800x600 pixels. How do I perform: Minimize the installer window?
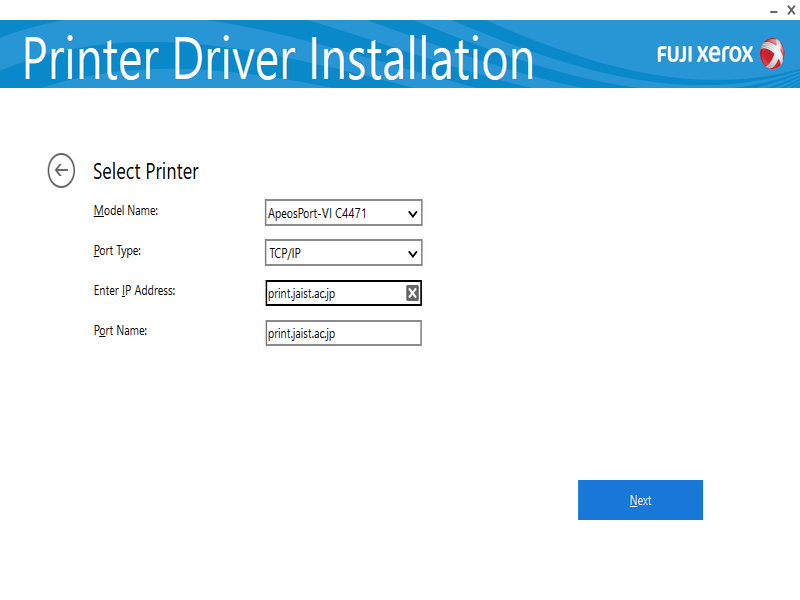771,9
